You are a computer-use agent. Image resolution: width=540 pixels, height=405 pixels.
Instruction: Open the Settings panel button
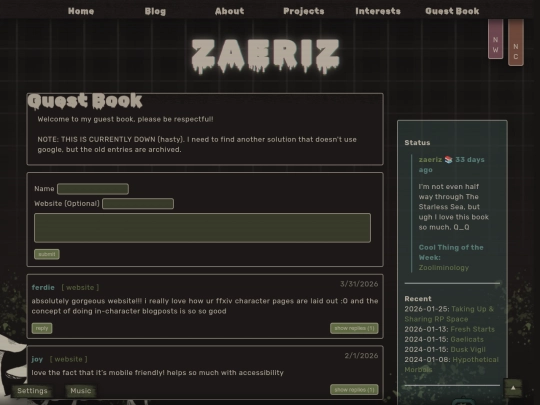click(x=32, y=391)
